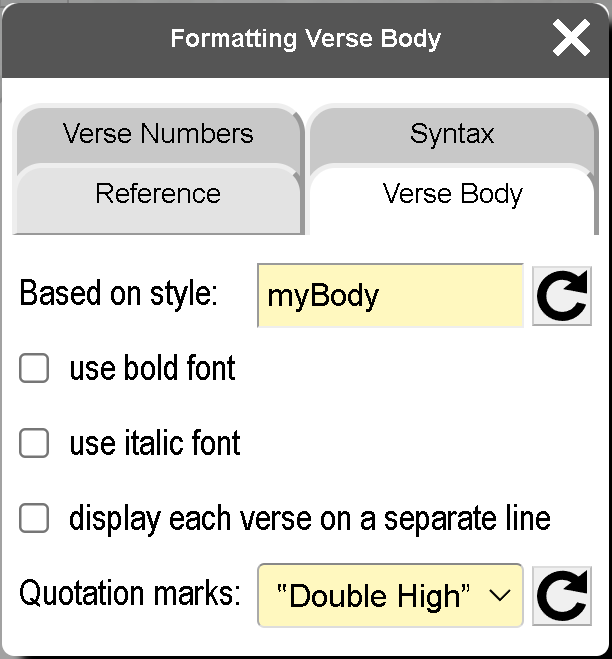Reset the Based on style field
This screenshot has width=612, height=659.
561,296
